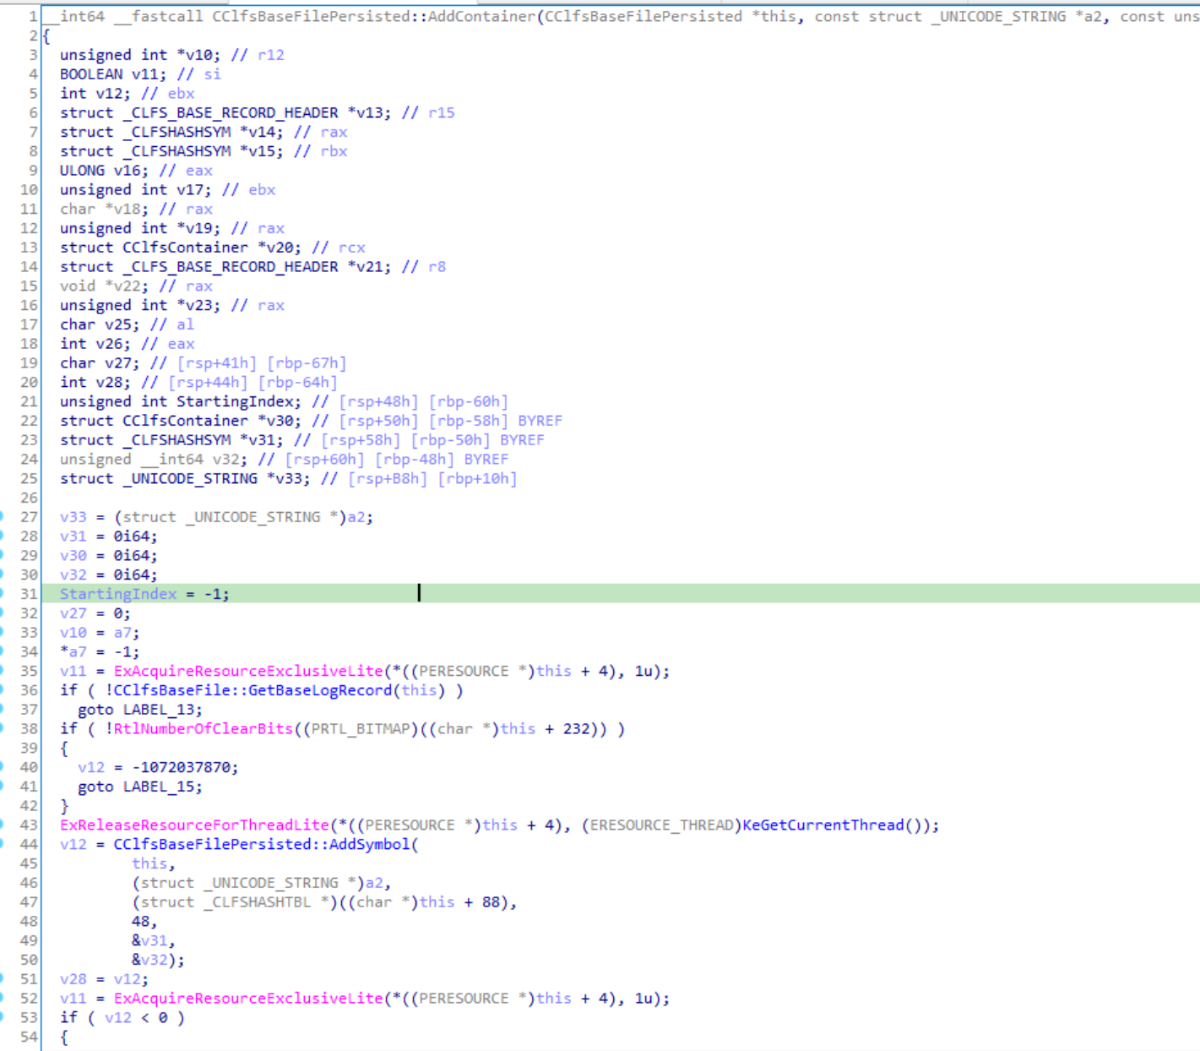The height and width of the screenshot is (1051, 1200).
Task: Click the v27 = 0 assignment
Action: tap(95, 613)
